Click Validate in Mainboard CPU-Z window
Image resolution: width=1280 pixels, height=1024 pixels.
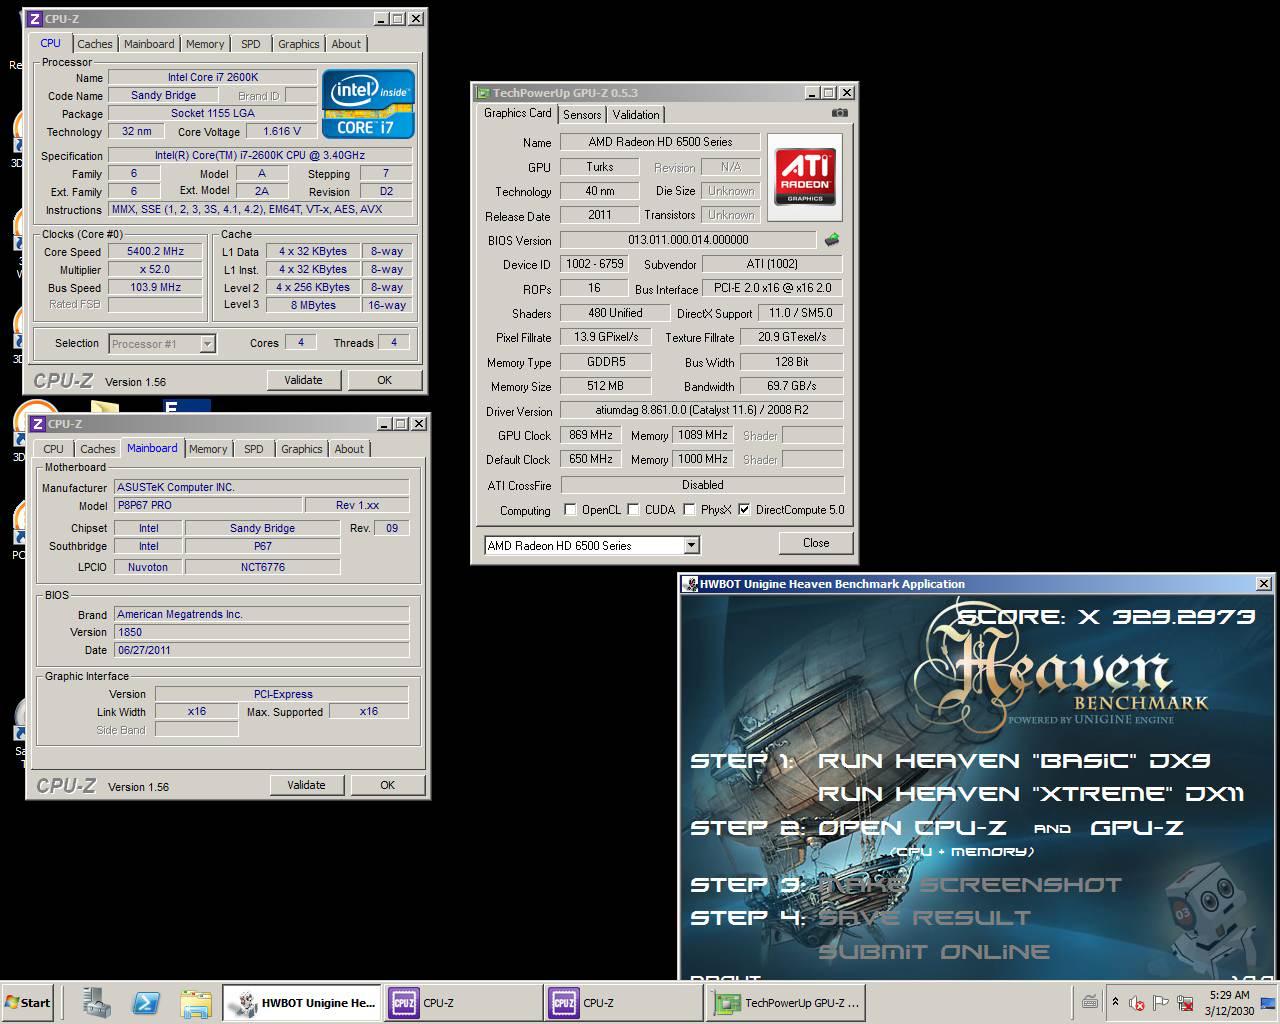tap(307, 785)
